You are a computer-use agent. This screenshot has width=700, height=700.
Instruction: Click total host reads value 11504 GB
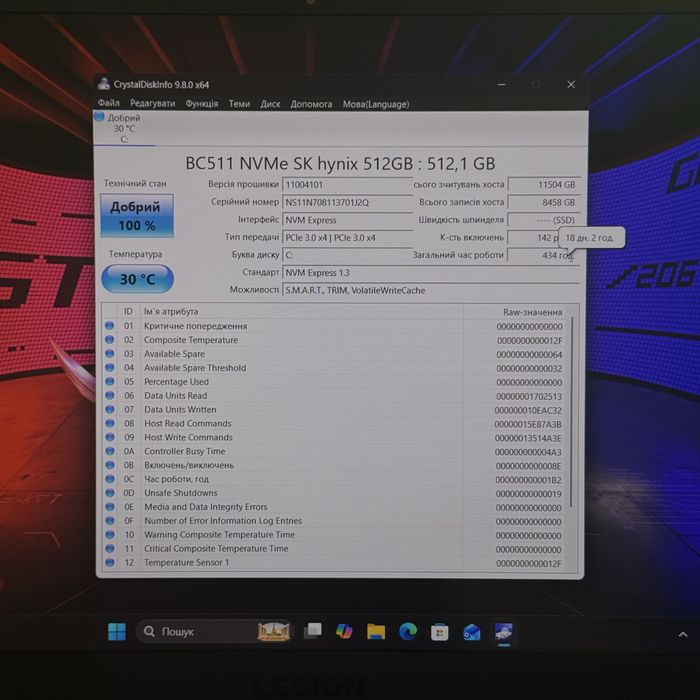coord(544,185)
